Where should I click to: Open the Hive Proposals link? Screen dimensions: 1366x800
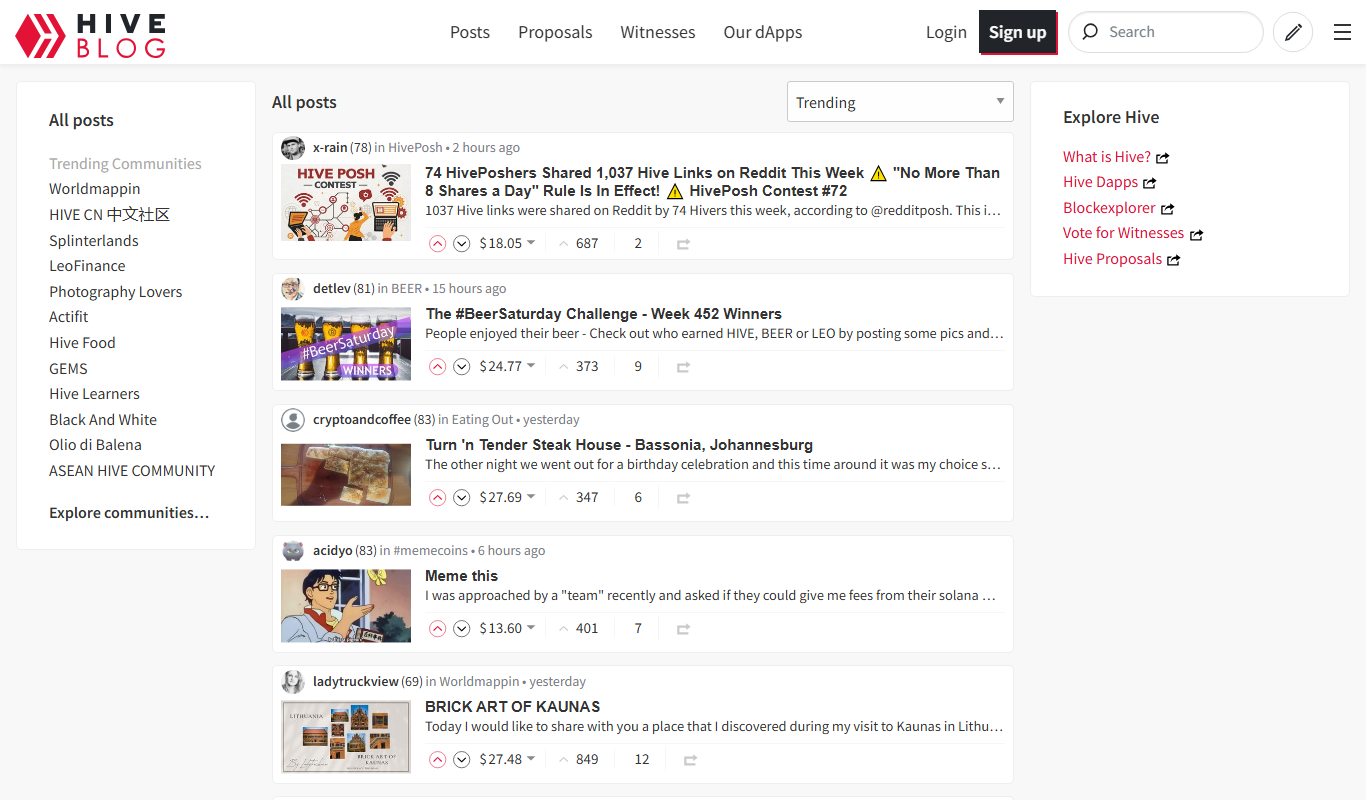[1112, 259]
